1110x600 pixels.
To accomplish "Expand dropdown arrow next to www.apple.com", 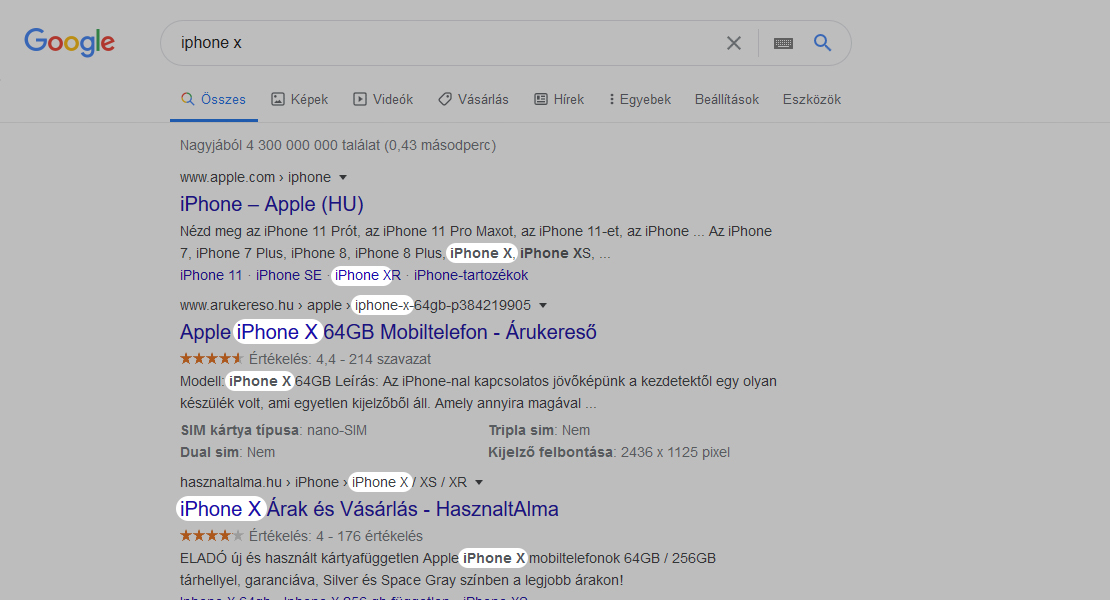I will pyautogui.click(x=343, y=178).
